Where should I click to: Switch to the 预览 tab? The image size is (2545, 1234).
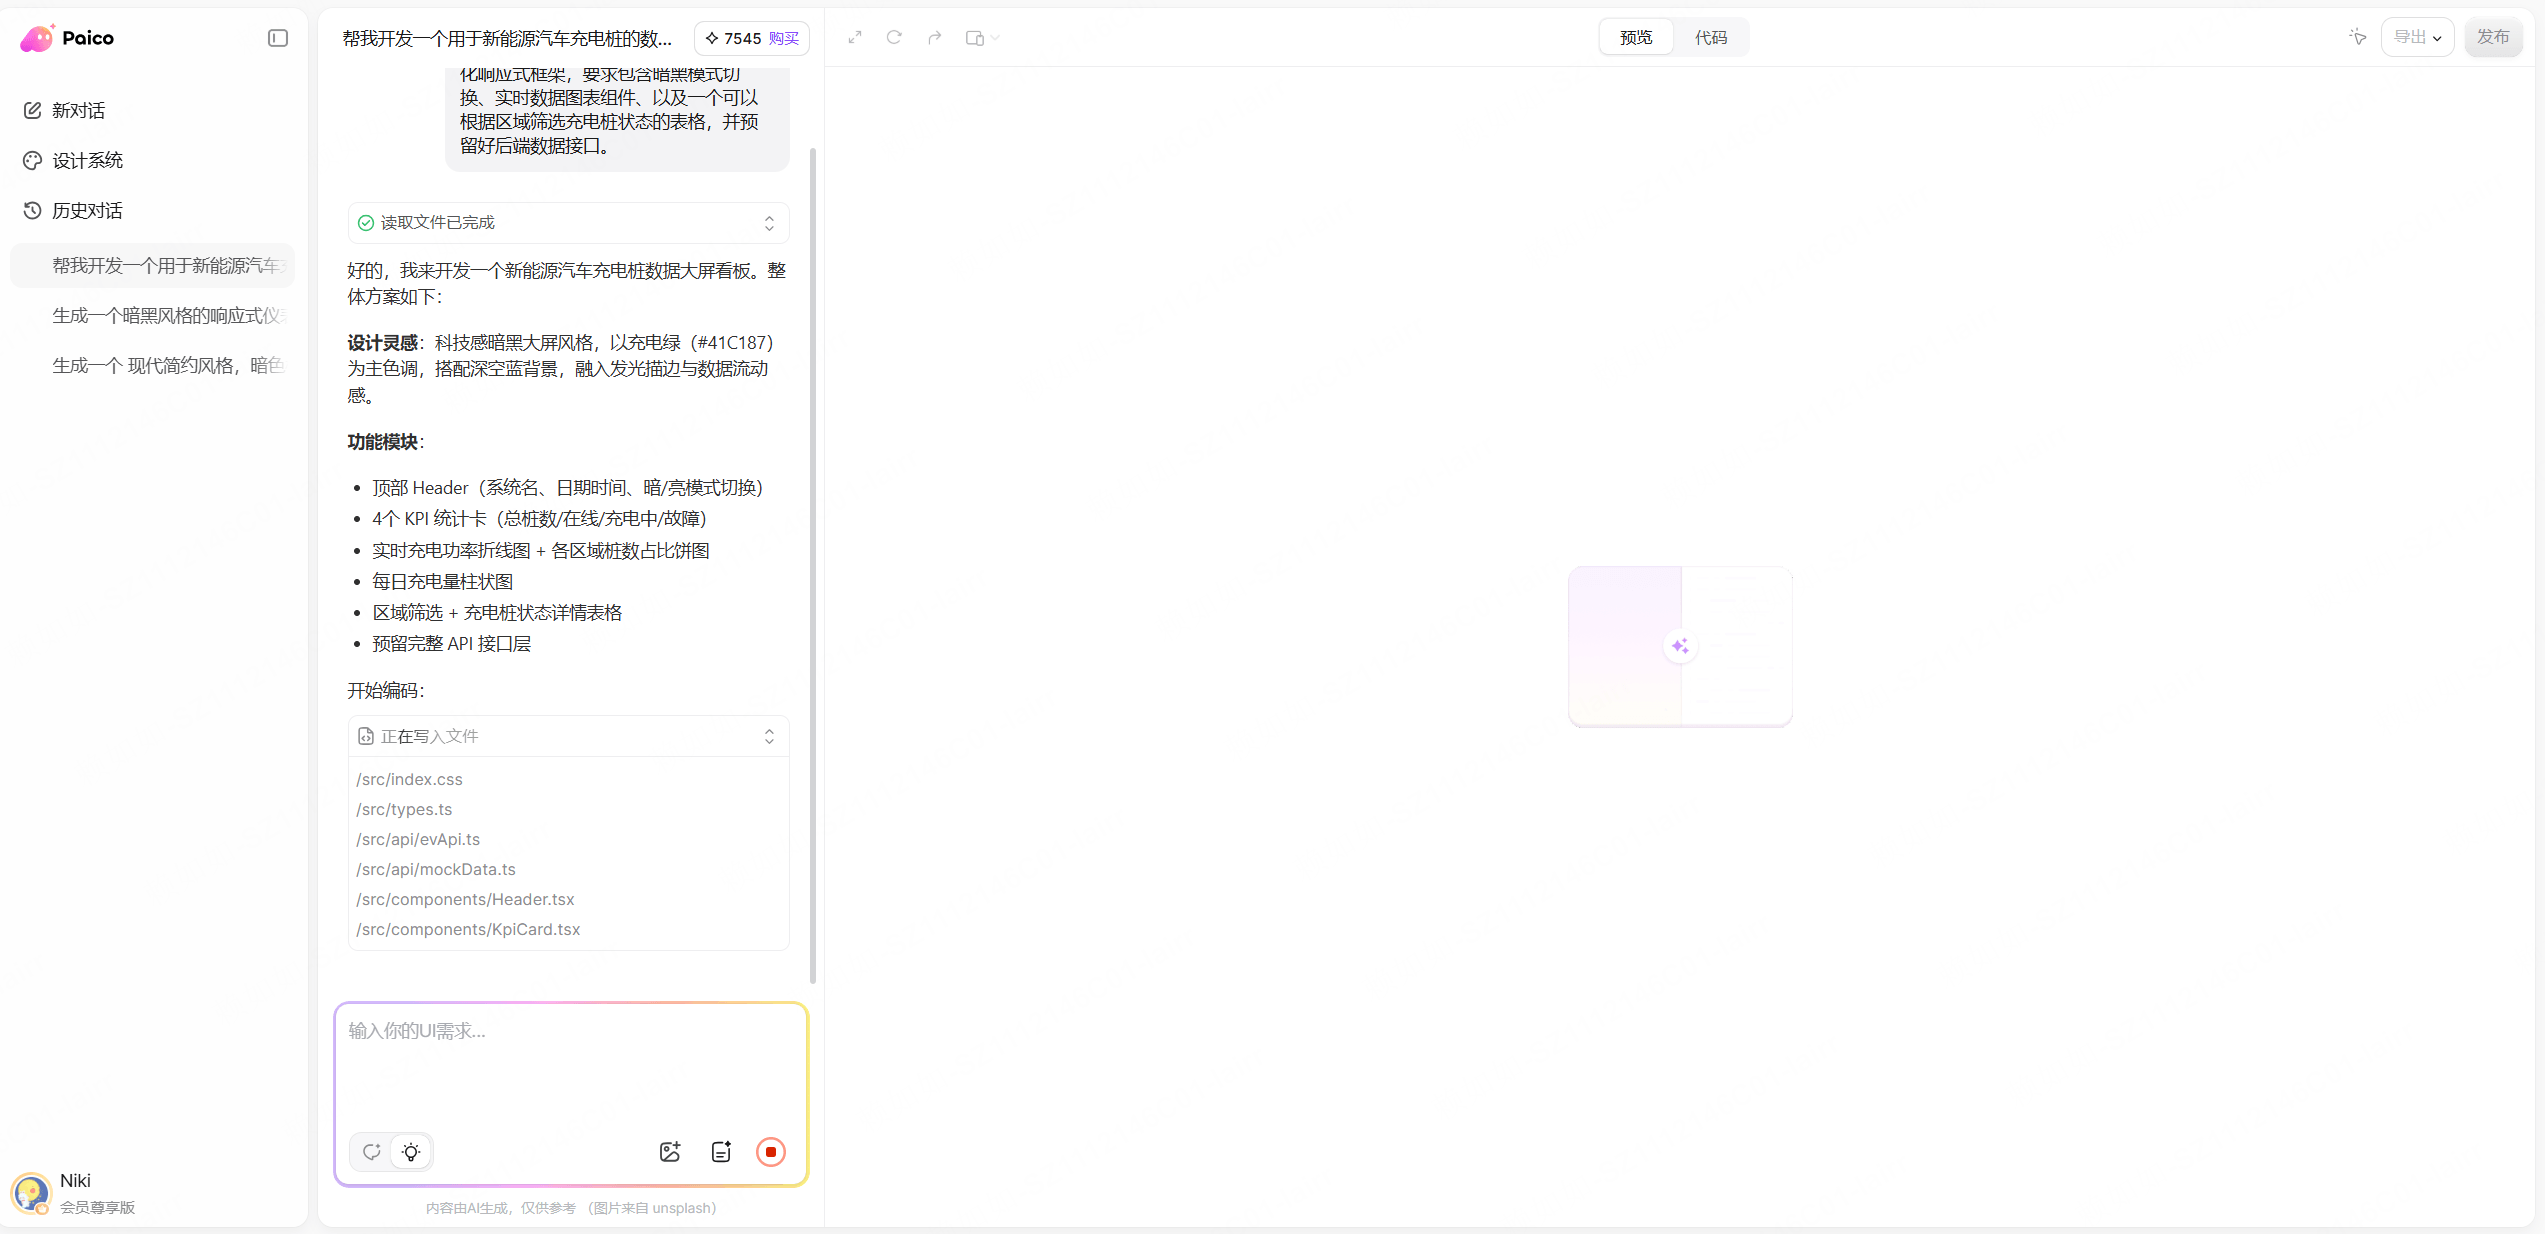click(x=1636, y=38)
